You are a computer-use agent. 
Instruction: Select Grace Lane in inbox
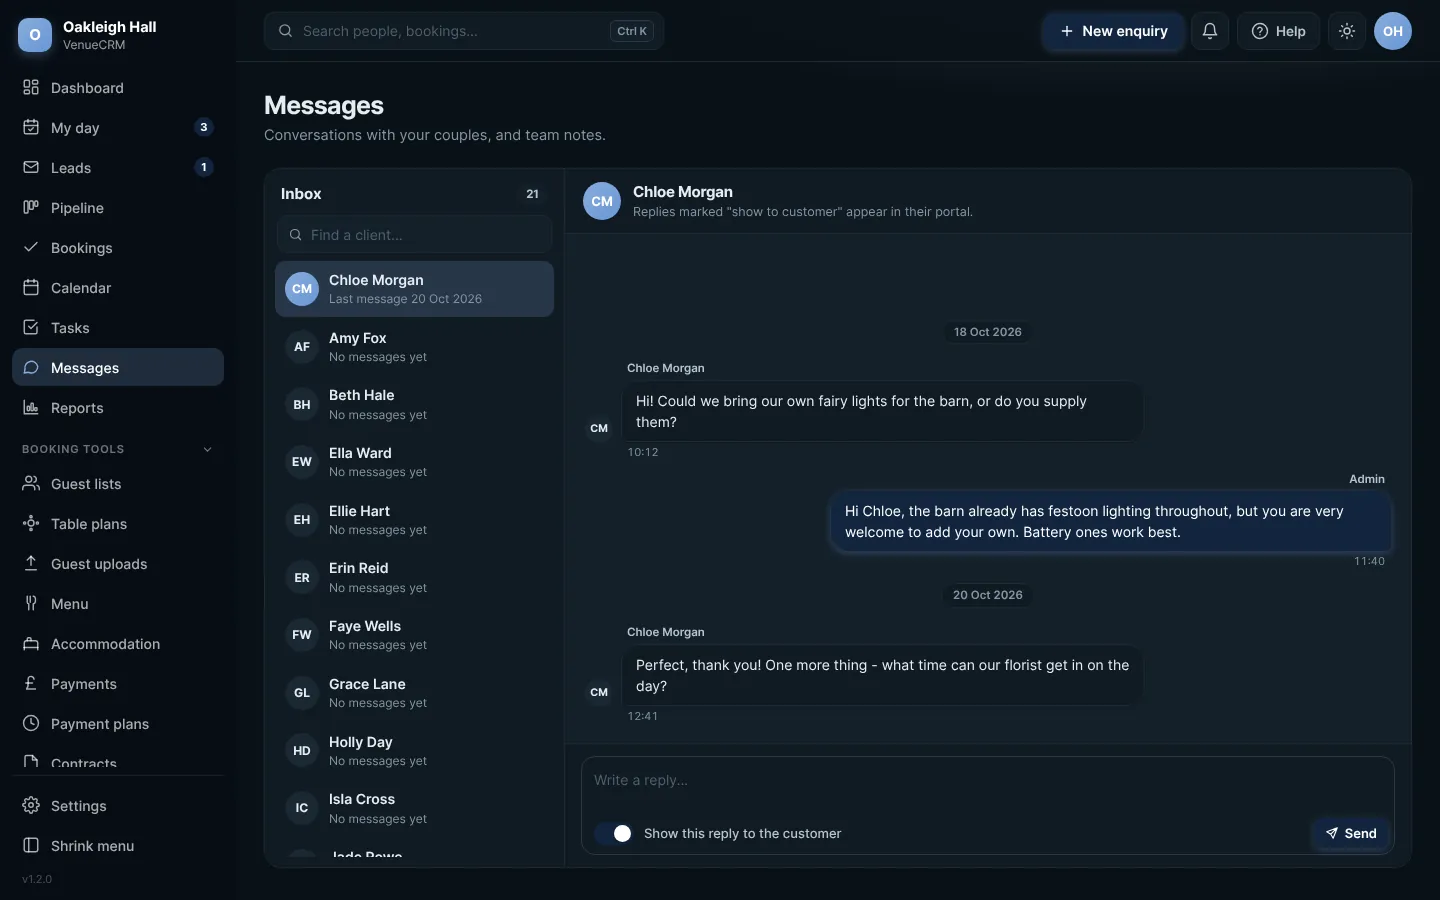[x=414, y=693]
